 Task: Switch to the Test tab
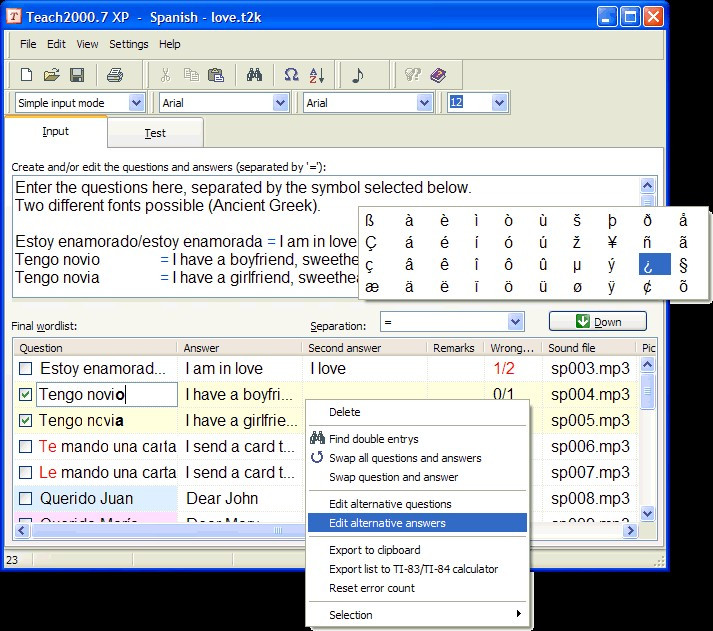(x=155, y=133)
